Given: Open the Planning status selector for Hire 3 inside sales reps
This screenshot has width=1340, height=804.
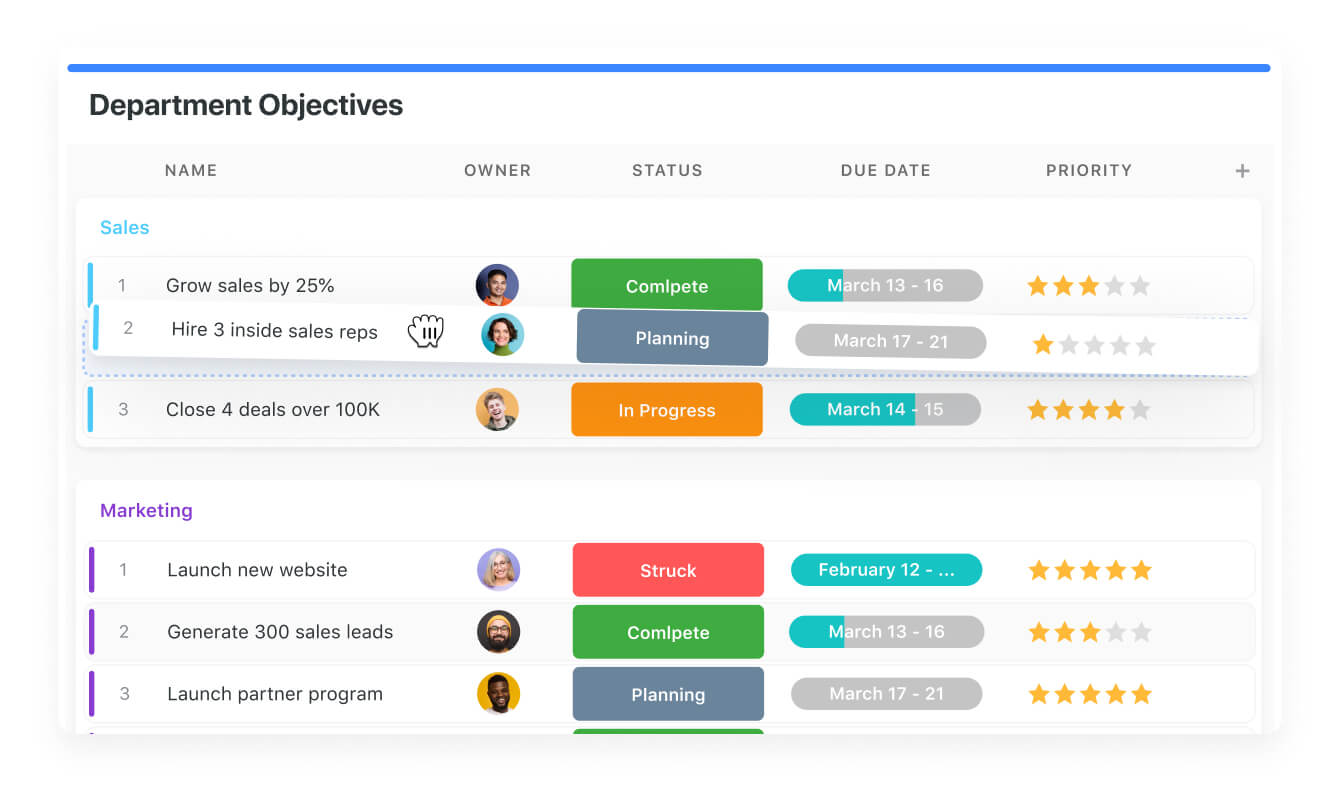Looking at the screenshot, I should click(x=671, y=337).
